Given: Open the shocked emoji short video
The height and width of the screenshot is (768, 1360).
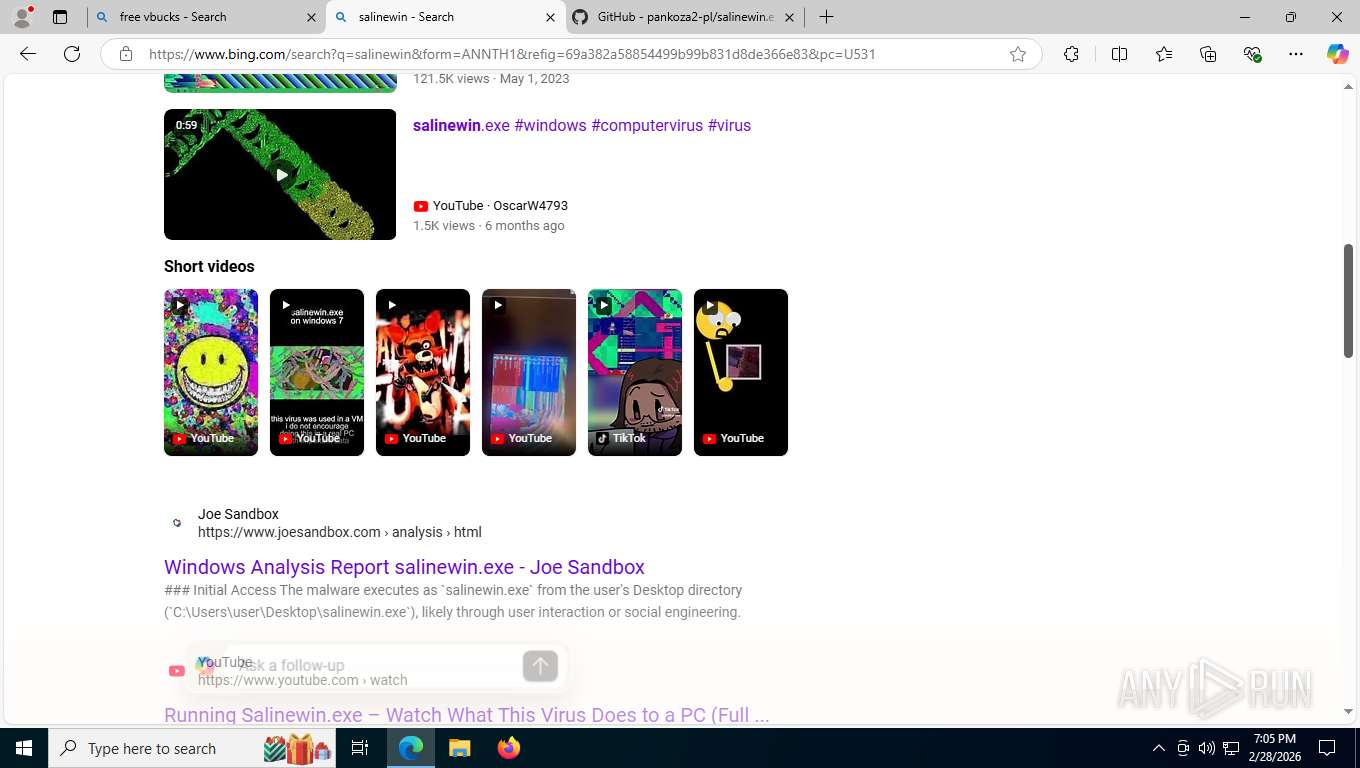Looking at the screenshot, I should point(741,372).
